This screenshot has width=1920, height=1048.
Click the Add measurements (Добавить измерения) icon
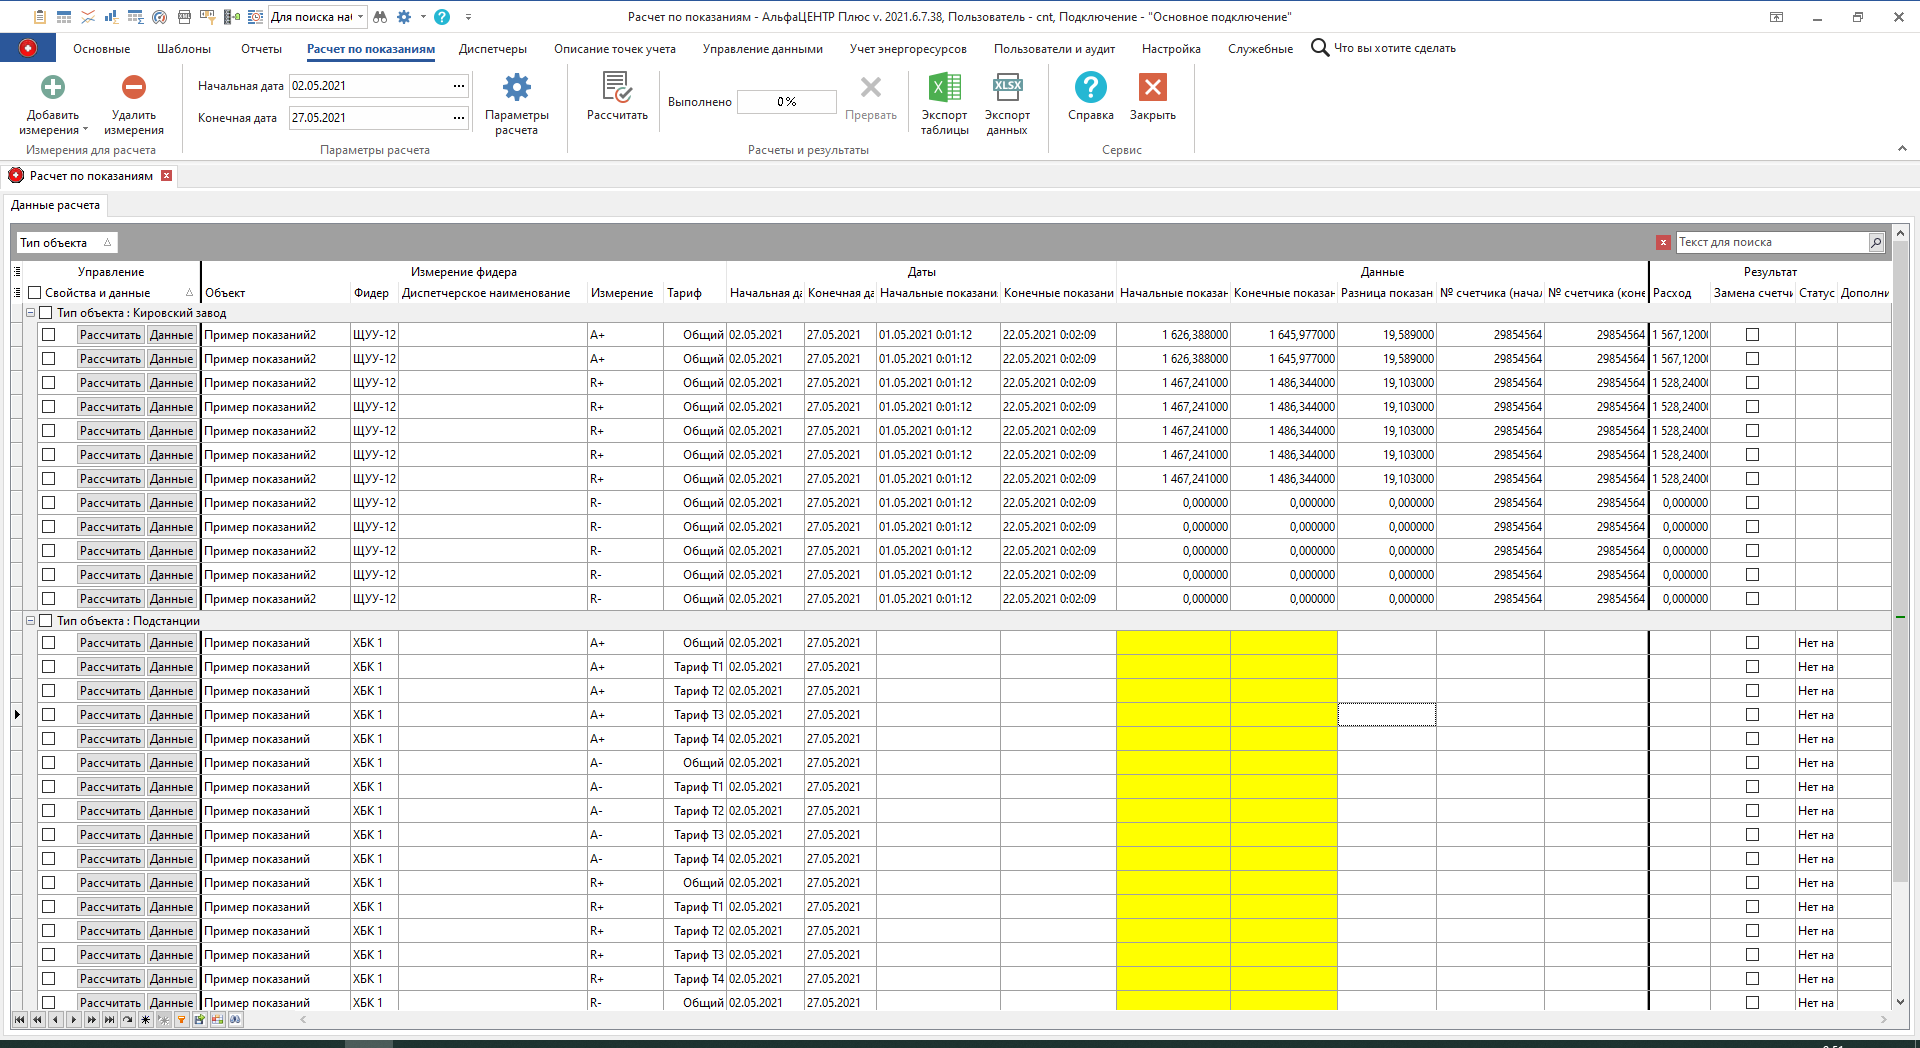pyautogui.click(x=53, y=88)
